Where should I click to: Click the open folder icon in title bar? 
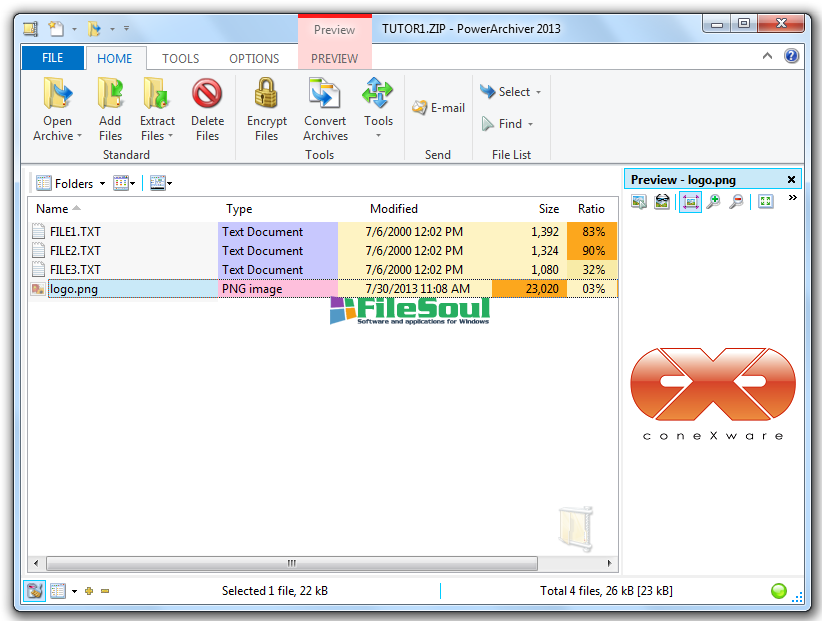click(x=95, y=29)
